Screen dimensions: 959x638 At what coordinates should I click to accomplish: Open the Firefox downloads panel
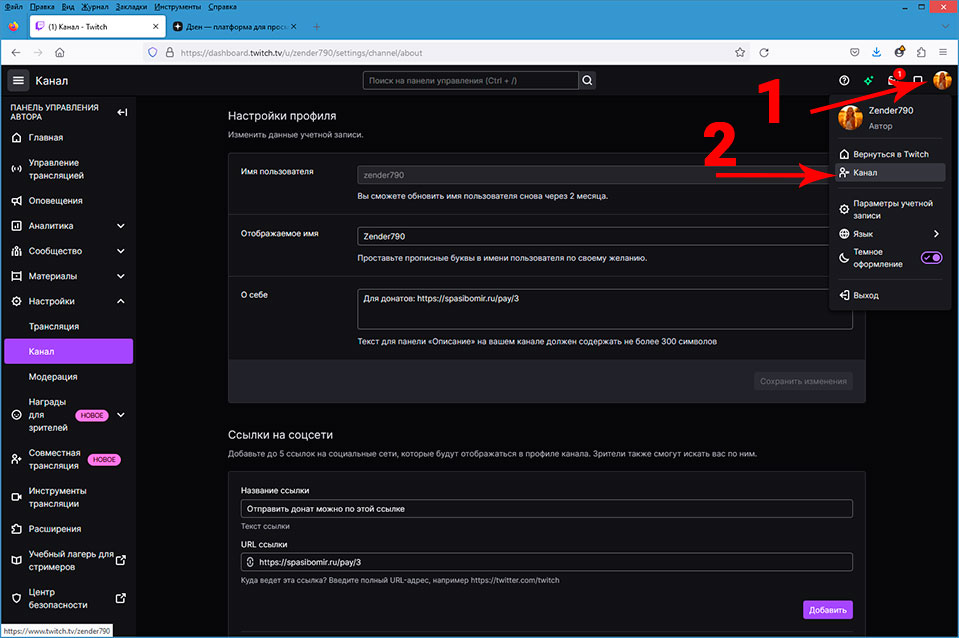[x=876, y=53]
